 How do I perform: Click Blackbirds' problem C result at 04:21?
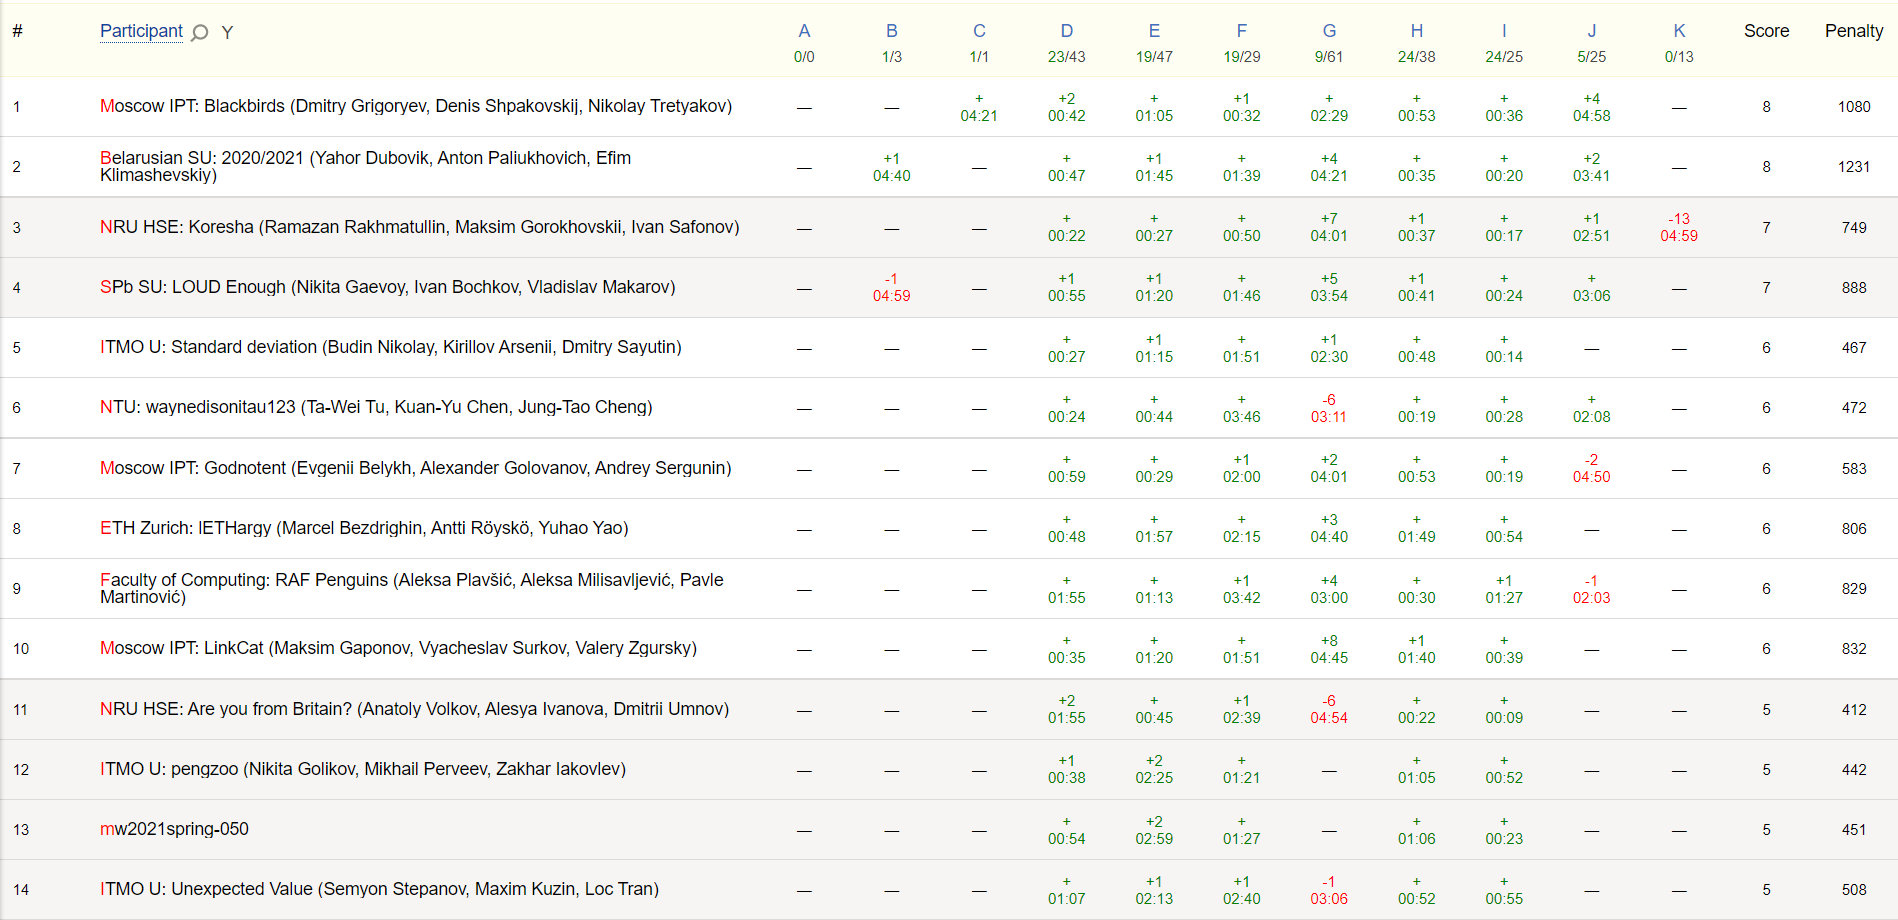click(x=978, y=107)
